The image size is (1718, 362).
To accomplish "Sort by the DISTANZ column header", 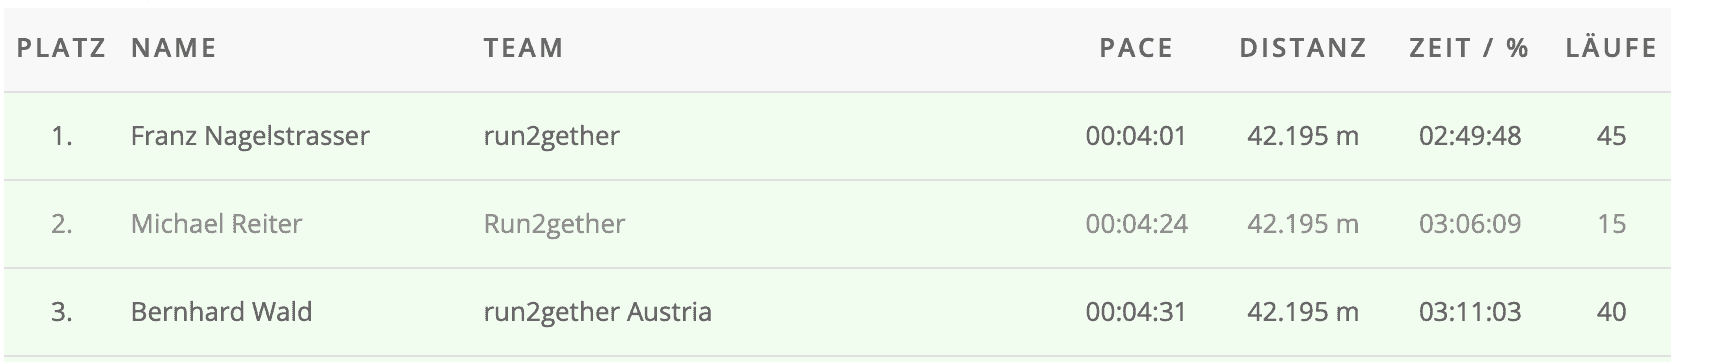I will click(x=1303, y=48).
